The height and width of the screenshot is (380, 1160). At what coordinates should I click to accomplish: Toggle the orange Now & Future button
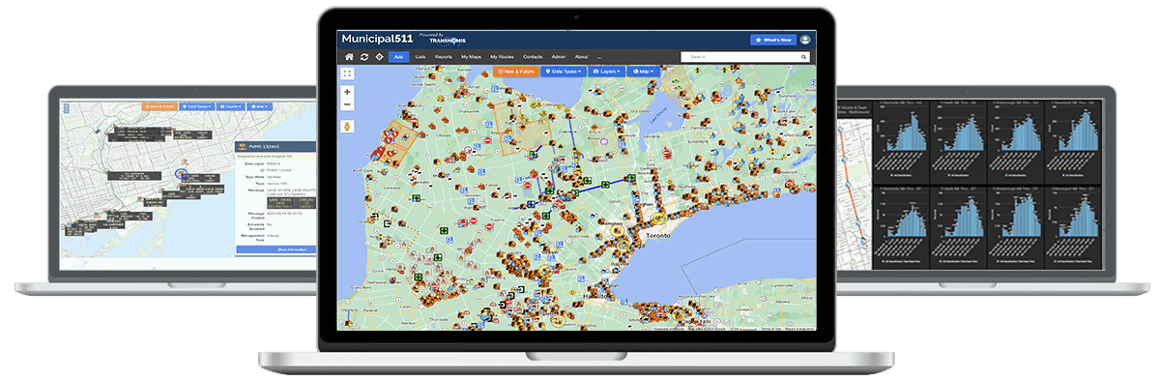point(516,72)
